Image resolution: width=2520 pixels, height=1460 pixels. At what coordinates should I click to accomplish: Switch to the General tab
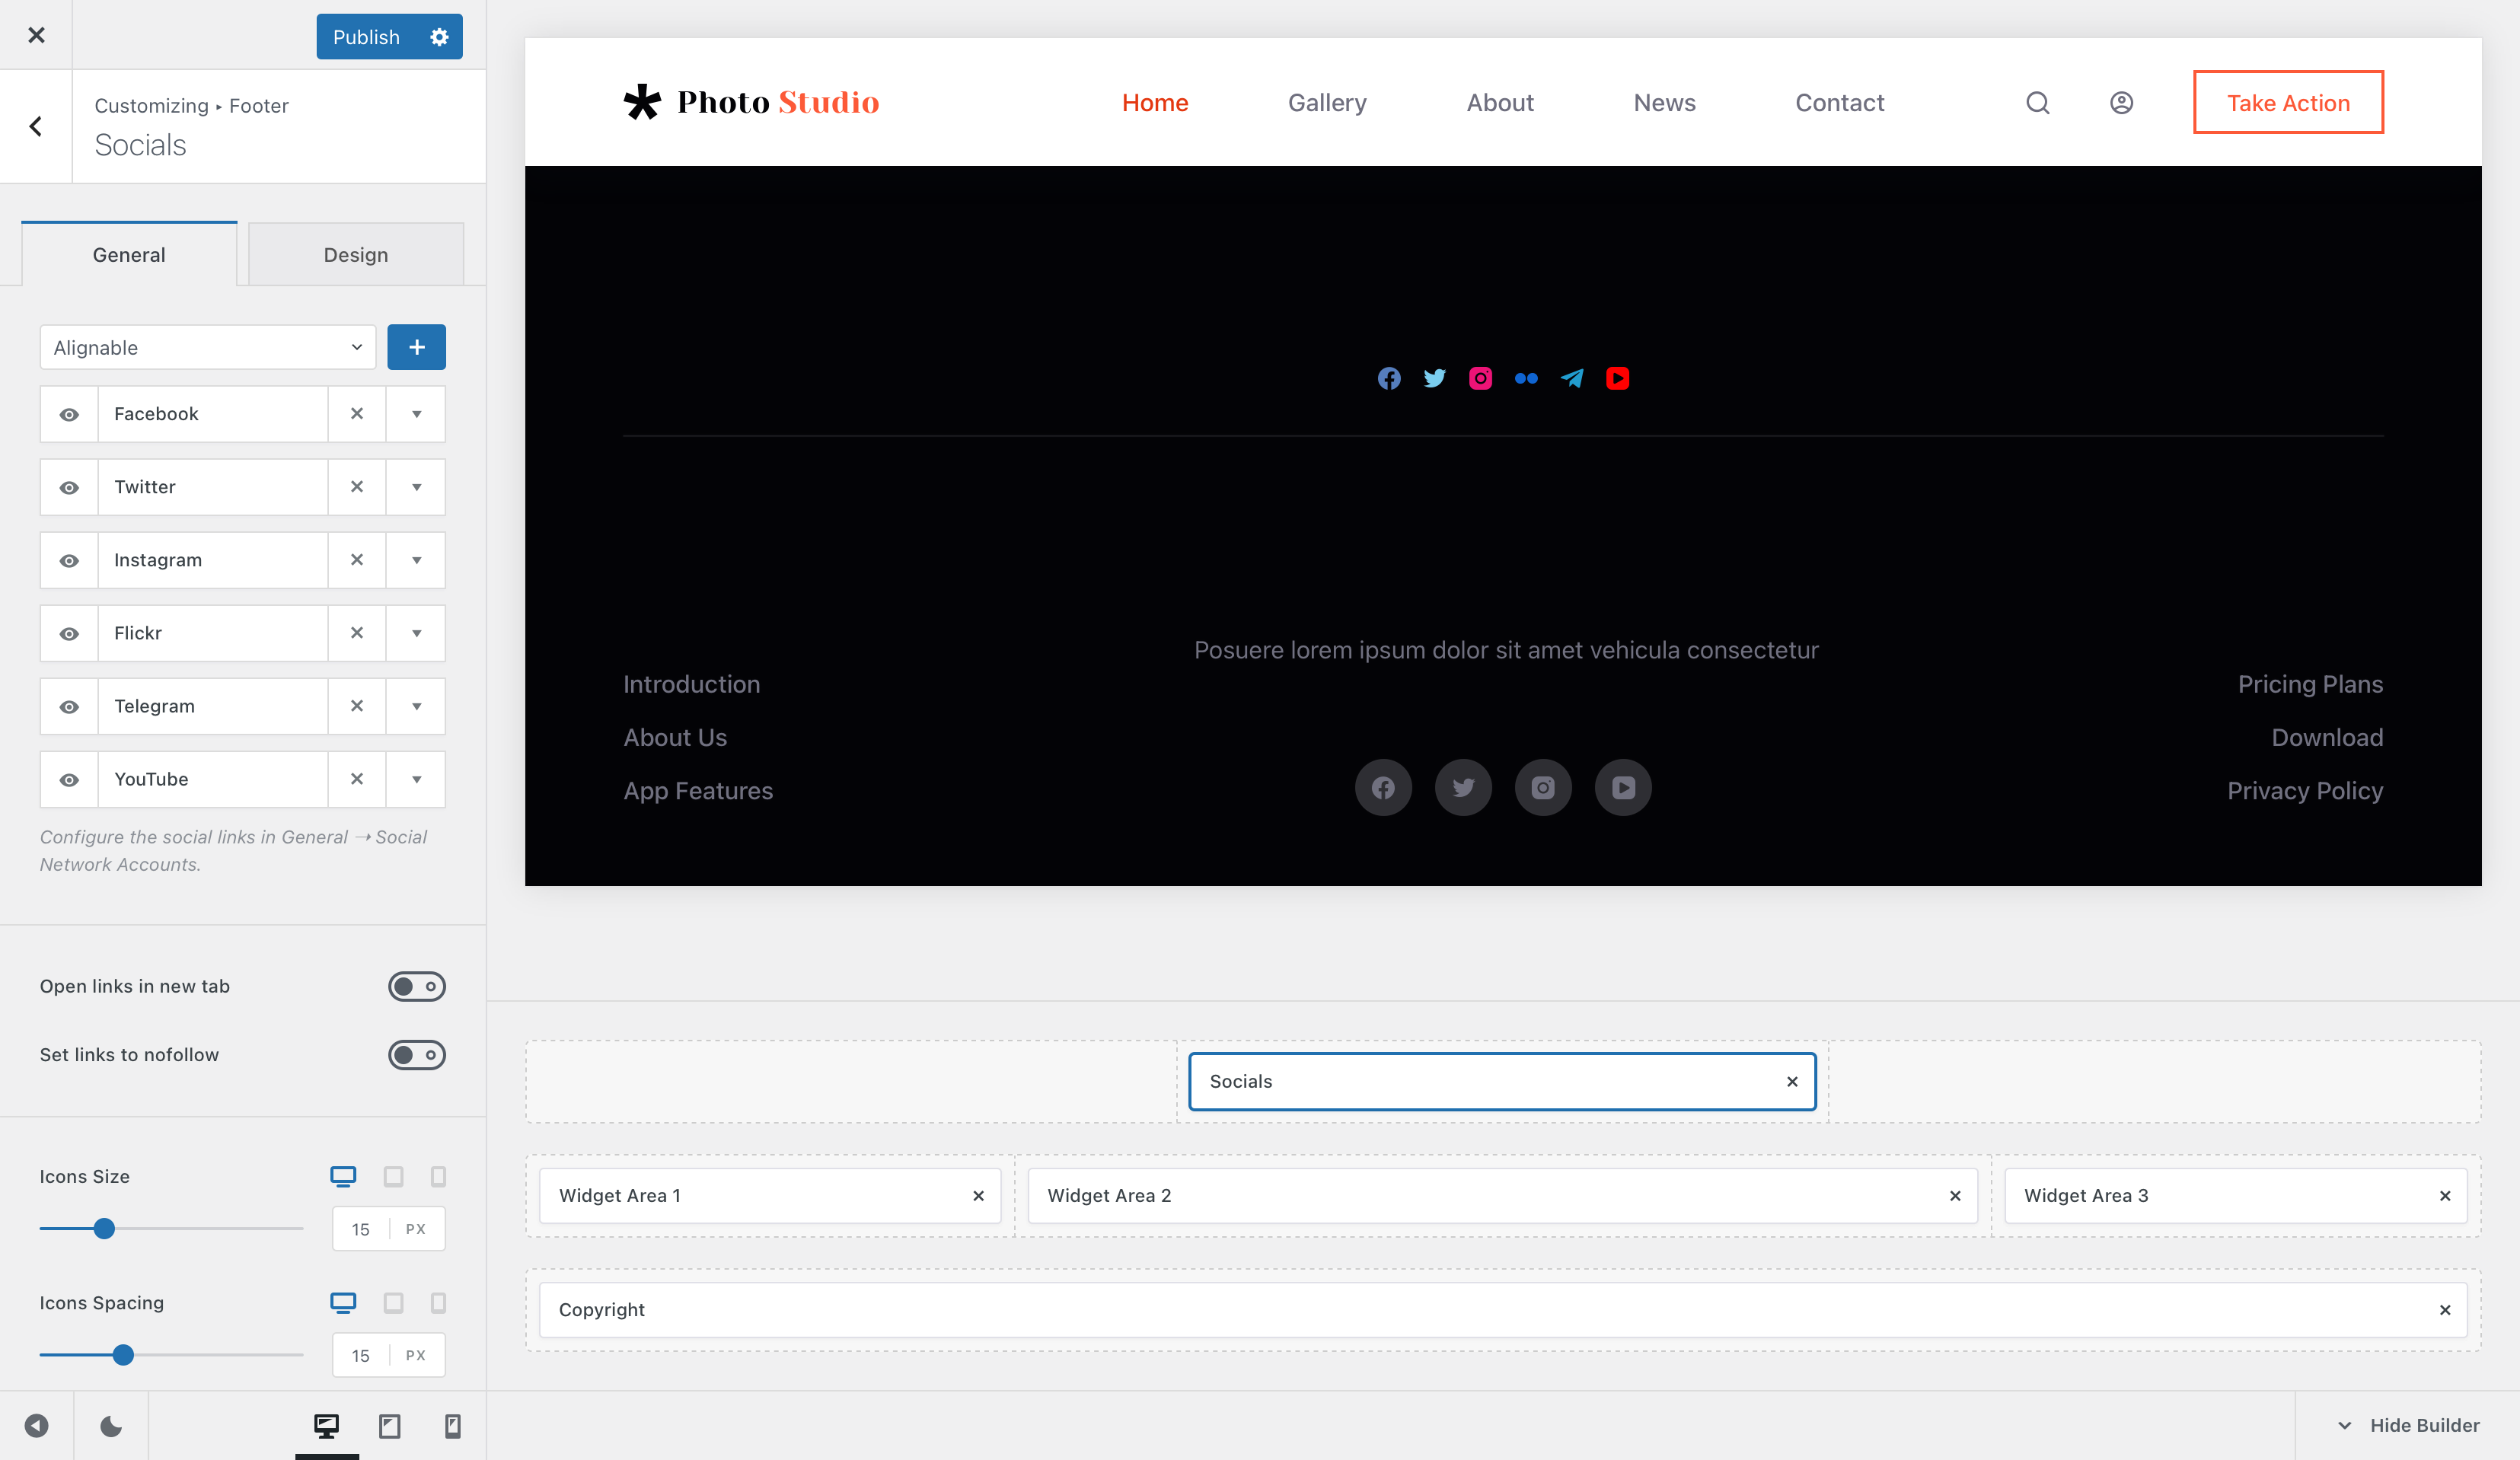point(129,254)
